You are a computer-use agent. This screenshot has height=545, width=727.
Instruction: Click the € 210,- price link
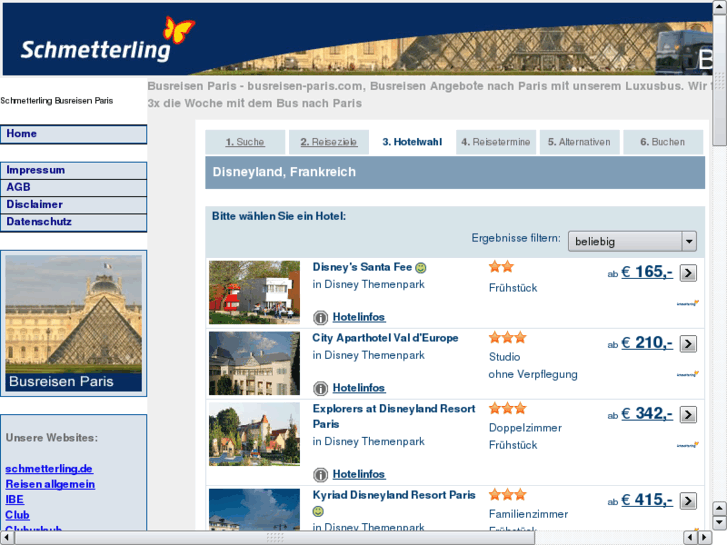pos(647,343)
